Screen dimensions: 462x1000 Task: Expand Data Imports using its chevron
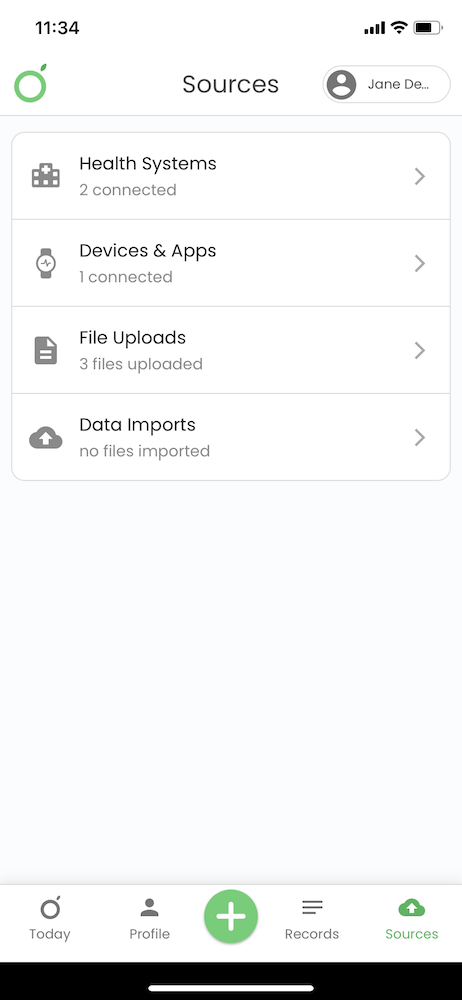[419, 438]
